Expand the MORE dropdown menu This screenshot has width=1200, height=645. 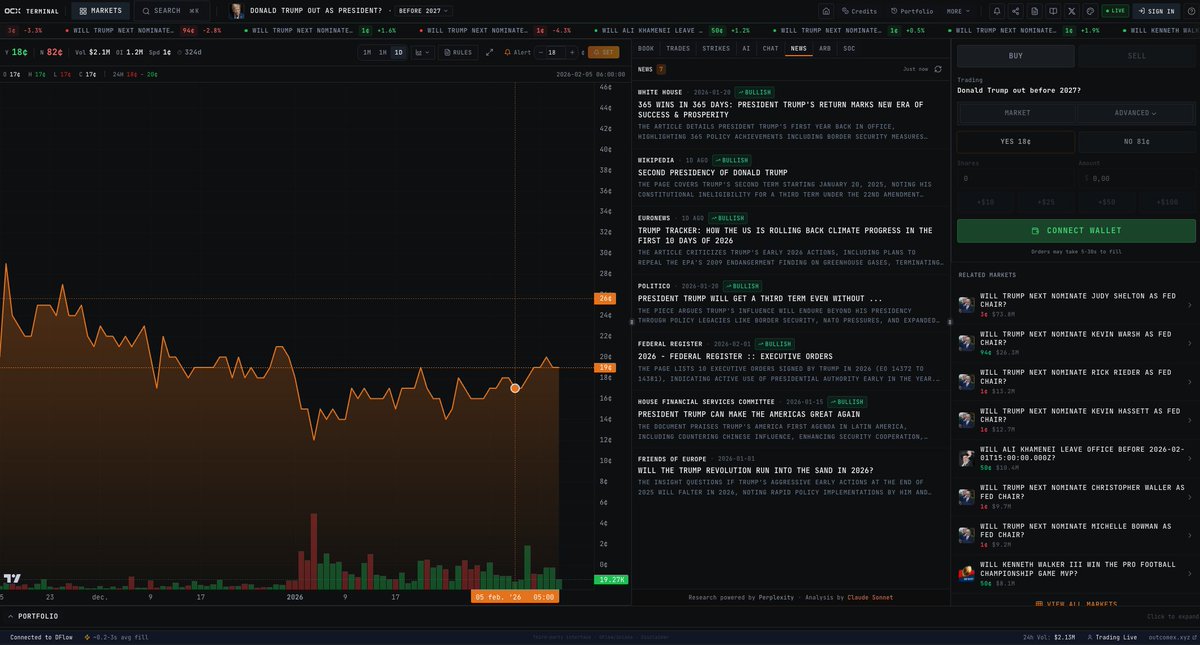[x=957, y=11]
